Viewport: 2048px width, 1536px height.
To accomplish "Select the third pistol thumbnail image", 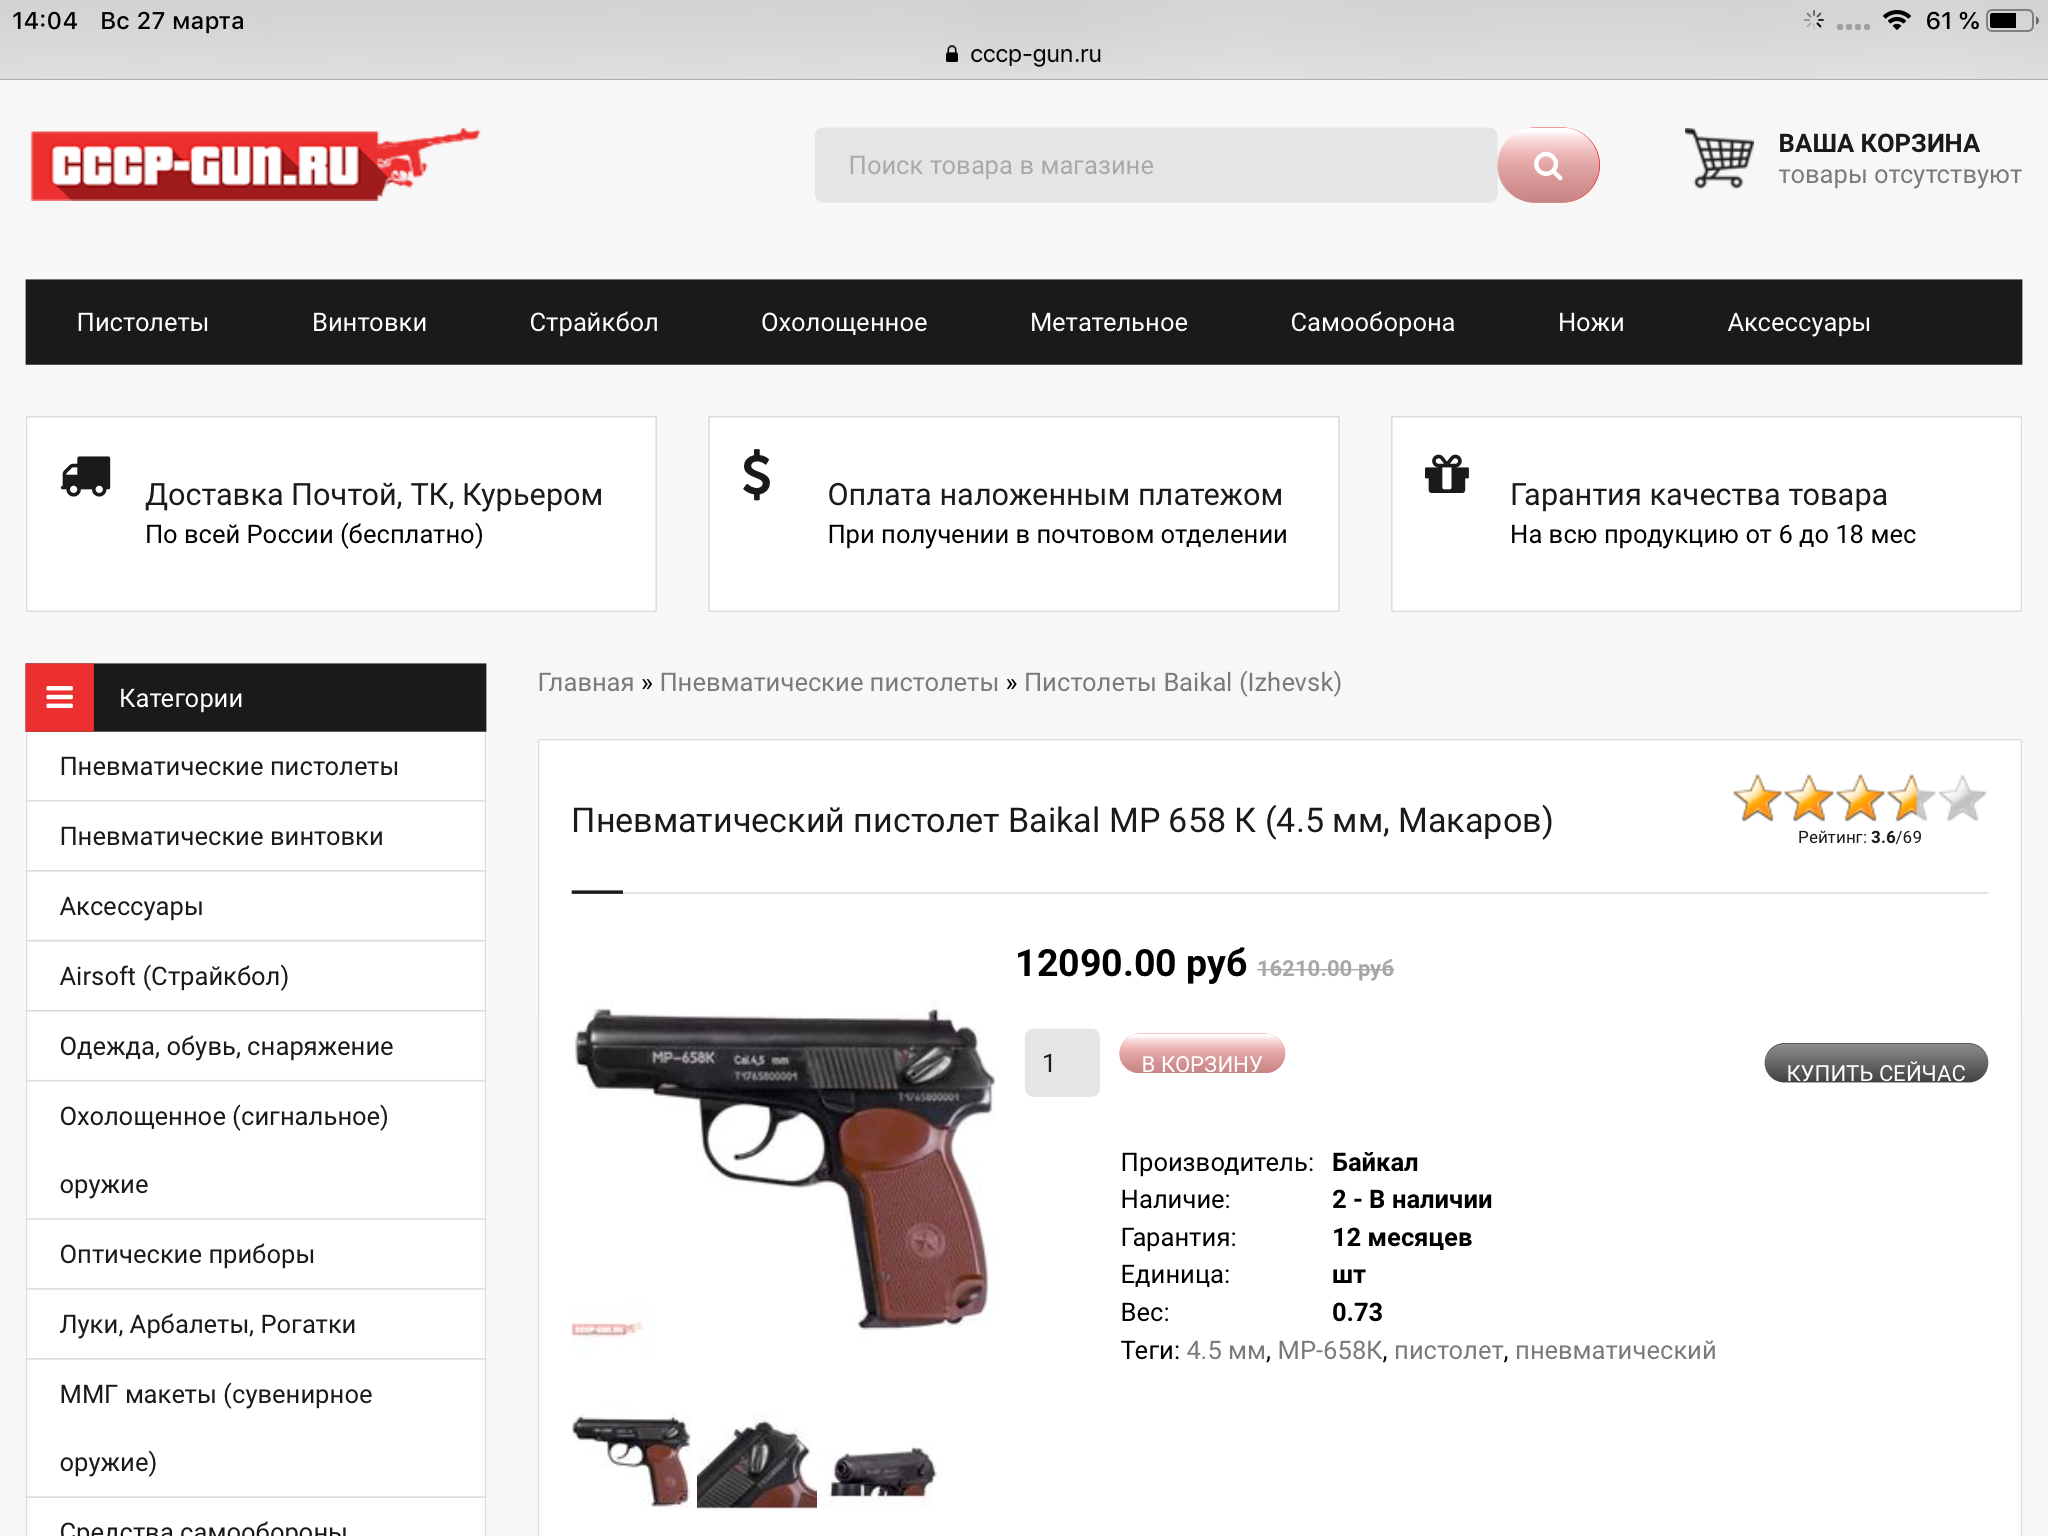I will pyautogui.click(x=883, y=1468).
